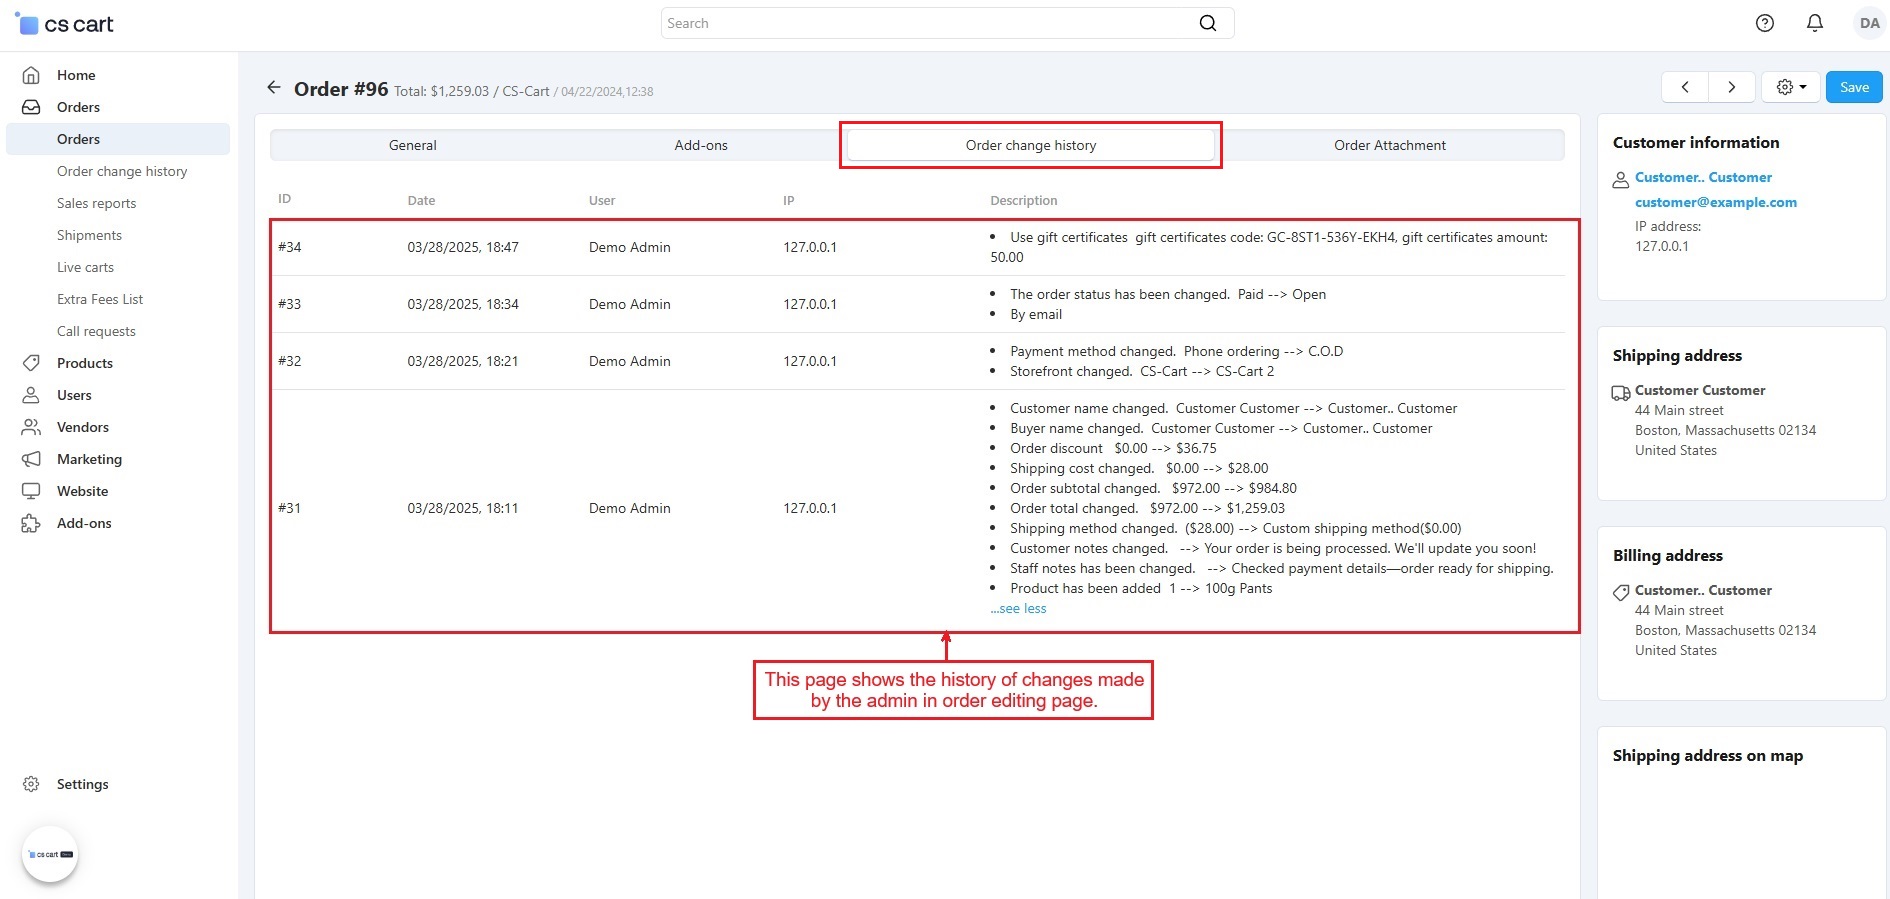Click the Home house icon in the sidebar
The image size is (1890, 899).
[31, 75]
